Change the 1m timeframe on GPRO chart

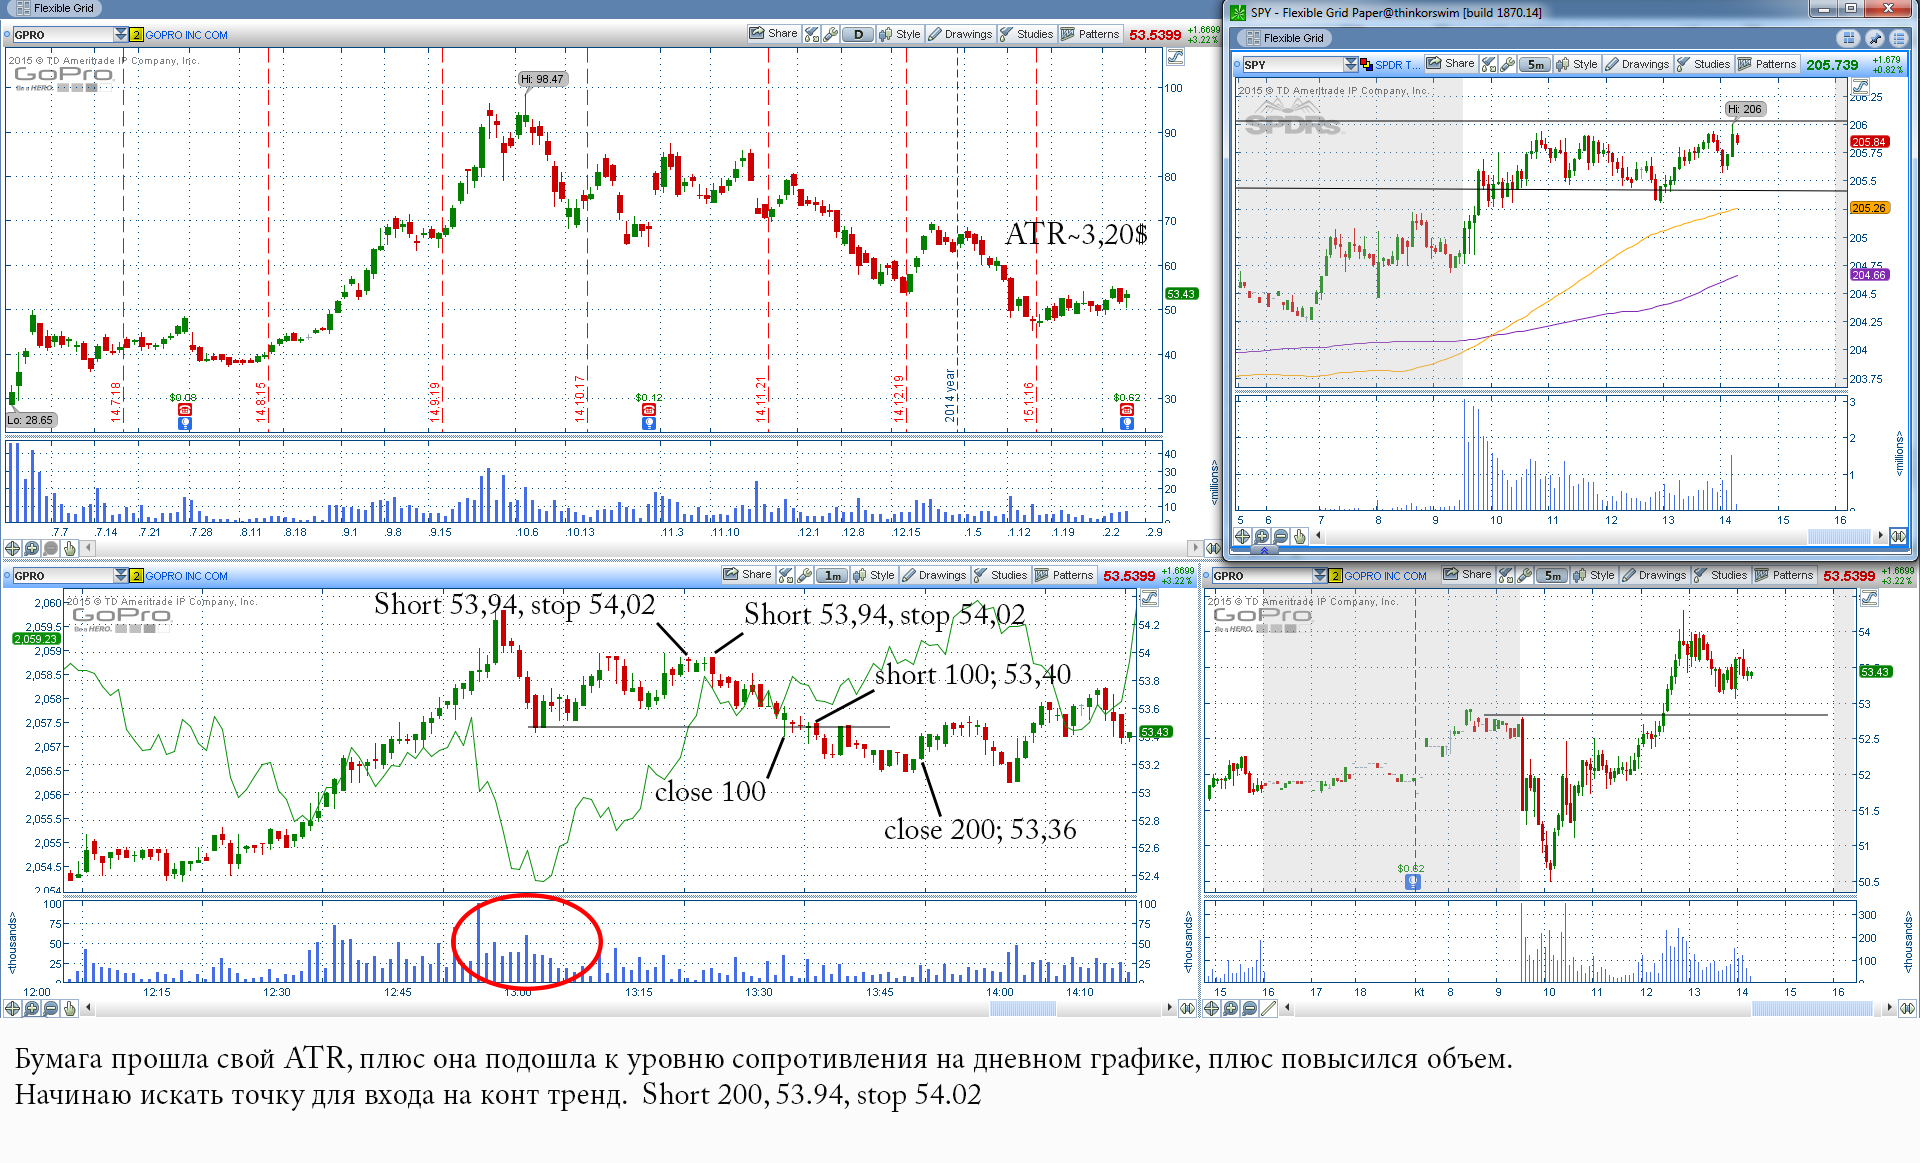pos(832,575)
